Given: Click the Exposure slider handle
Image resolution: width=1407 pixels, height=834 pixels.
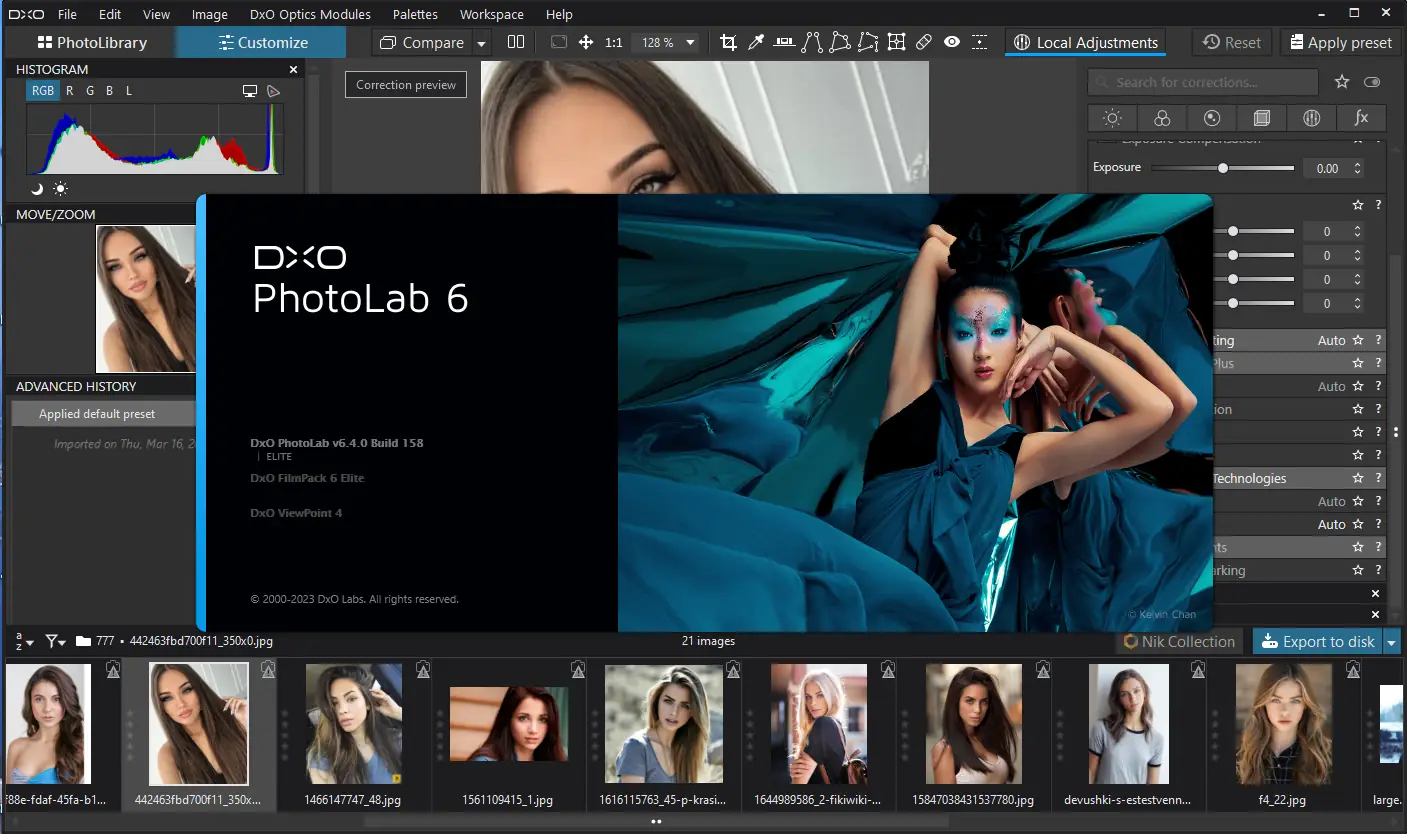Looking at the screenshot, I should pyautogui.click(x=1222, y=168).
